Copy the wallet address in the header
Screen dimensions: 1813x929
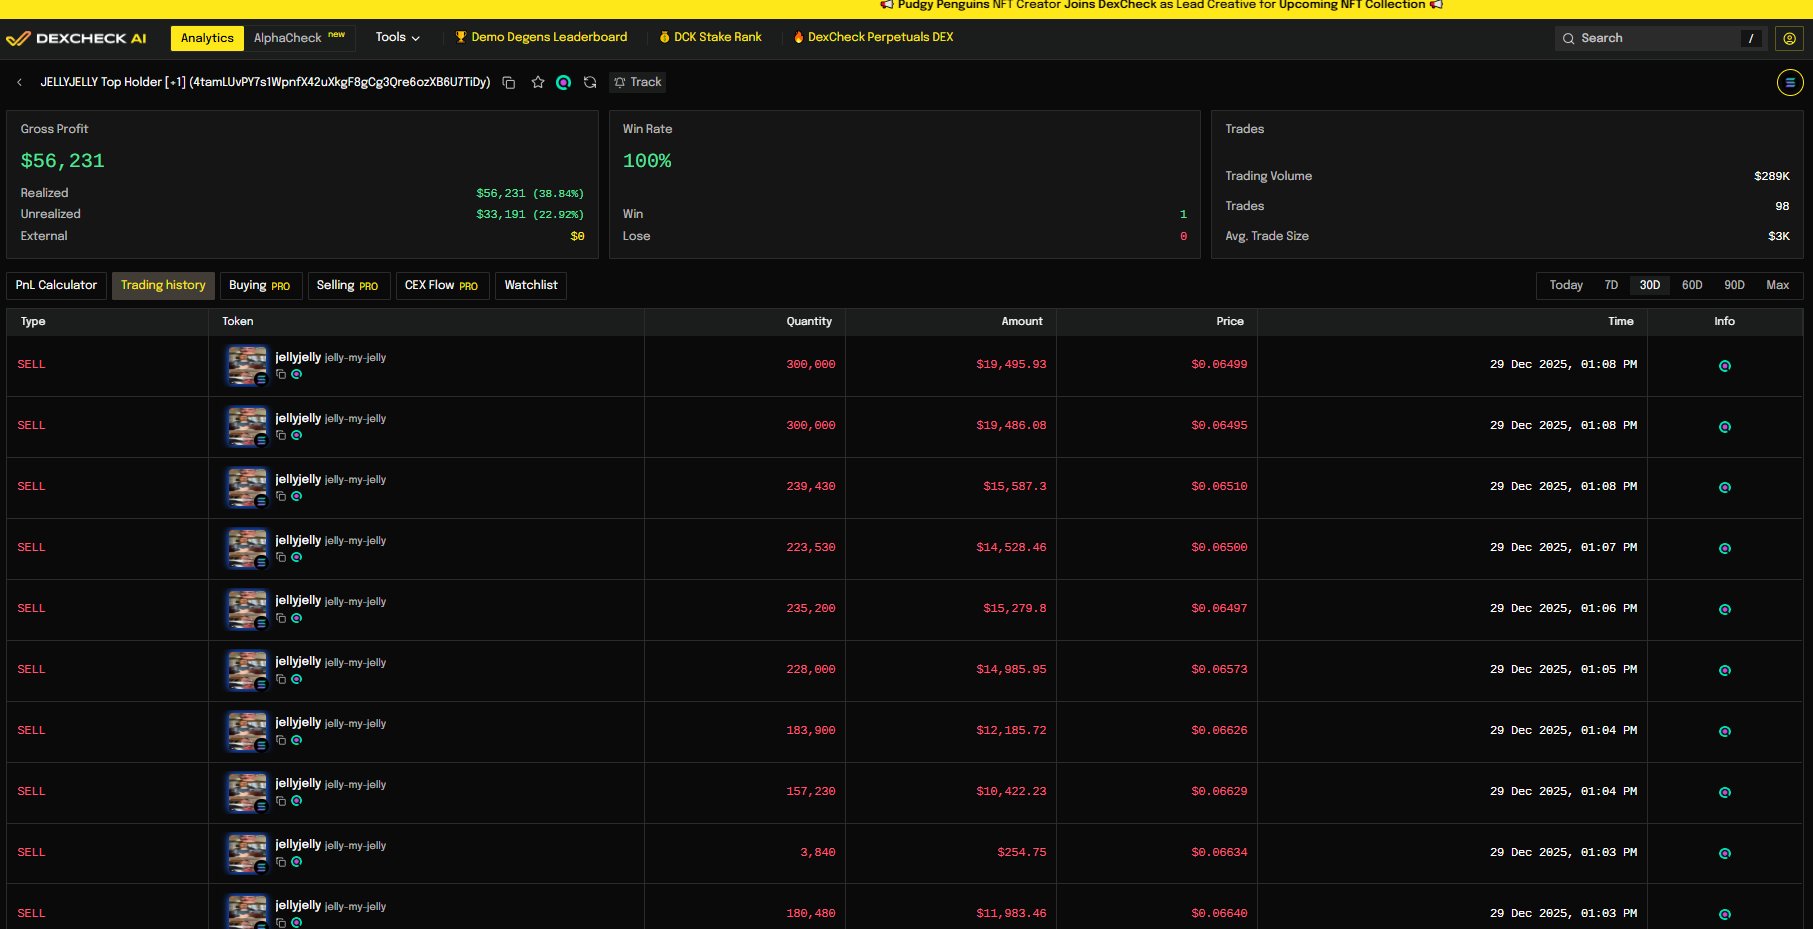tap(508, 83)
